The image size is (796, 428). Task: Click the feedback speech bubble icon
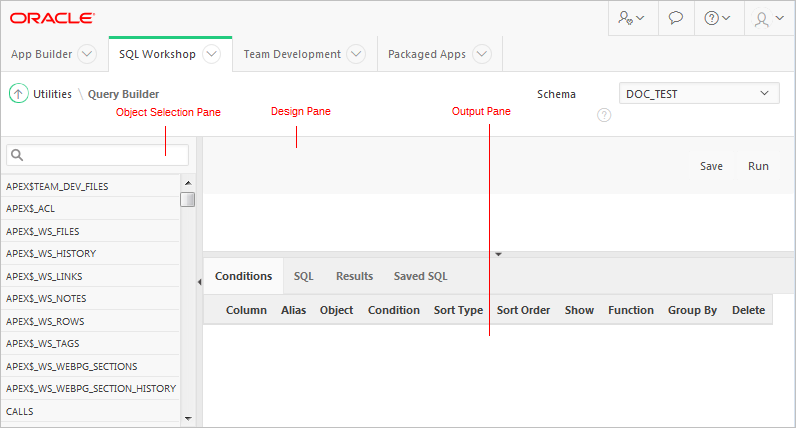676,18
